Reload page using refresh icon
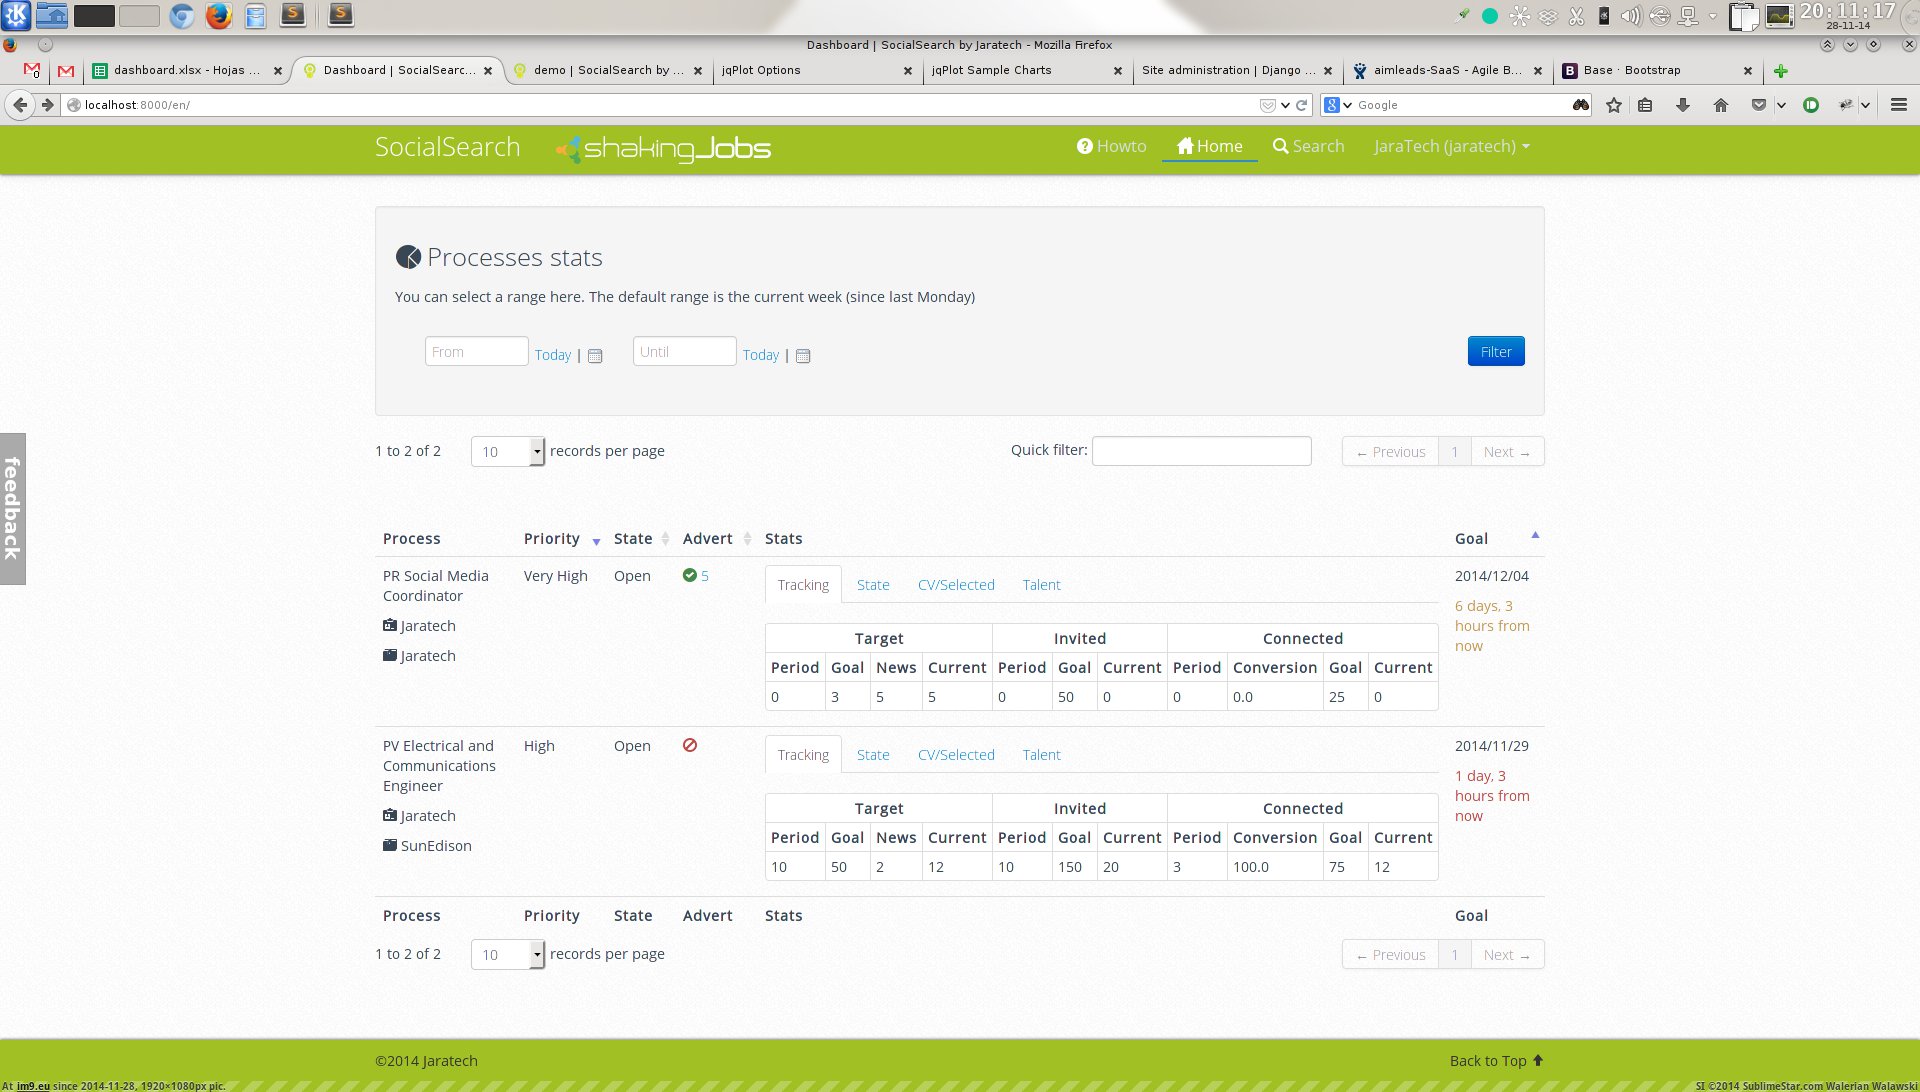This screenshot has width=1920, height=1092. point(1302,105)
